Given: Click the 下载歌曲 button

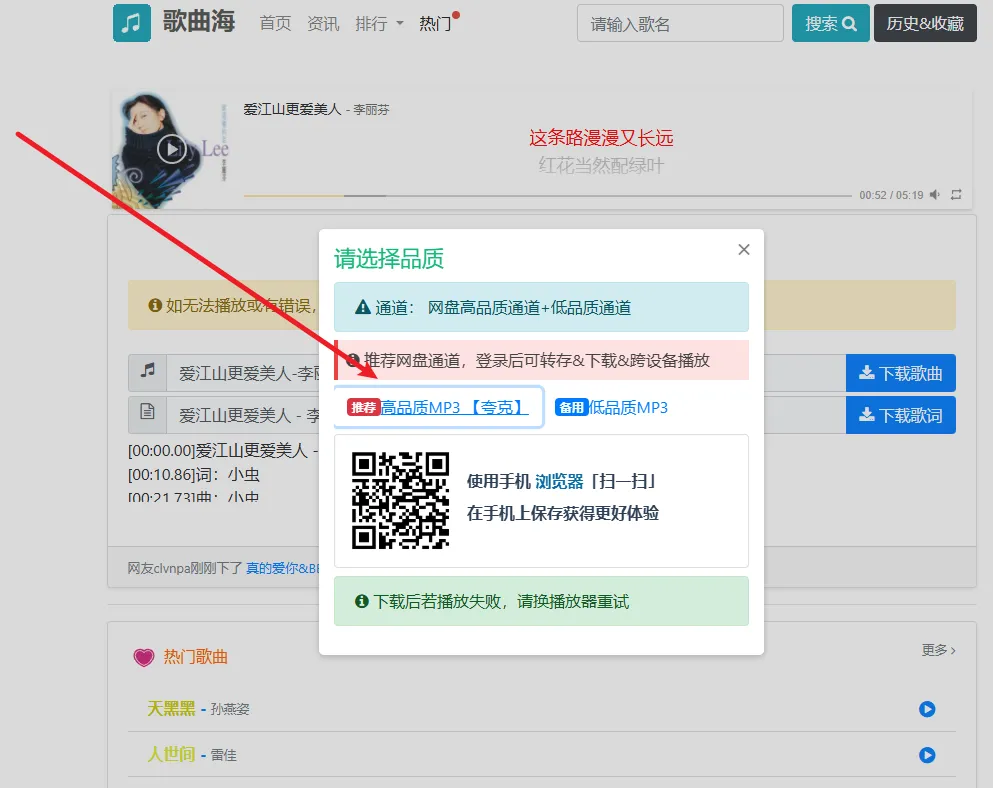Looking at the screenshot, I should (x=901, y=373).
